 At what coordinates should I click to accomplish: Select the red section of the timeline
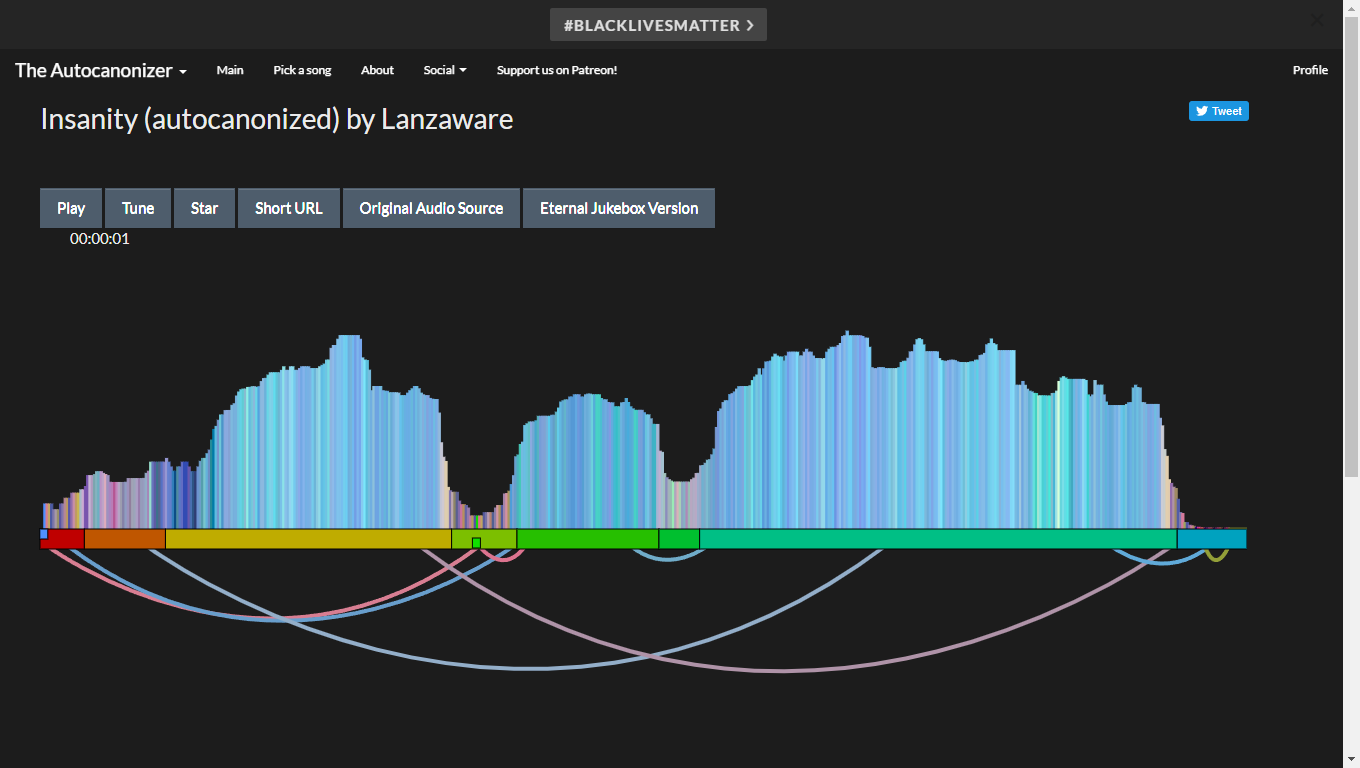[62, 539]
